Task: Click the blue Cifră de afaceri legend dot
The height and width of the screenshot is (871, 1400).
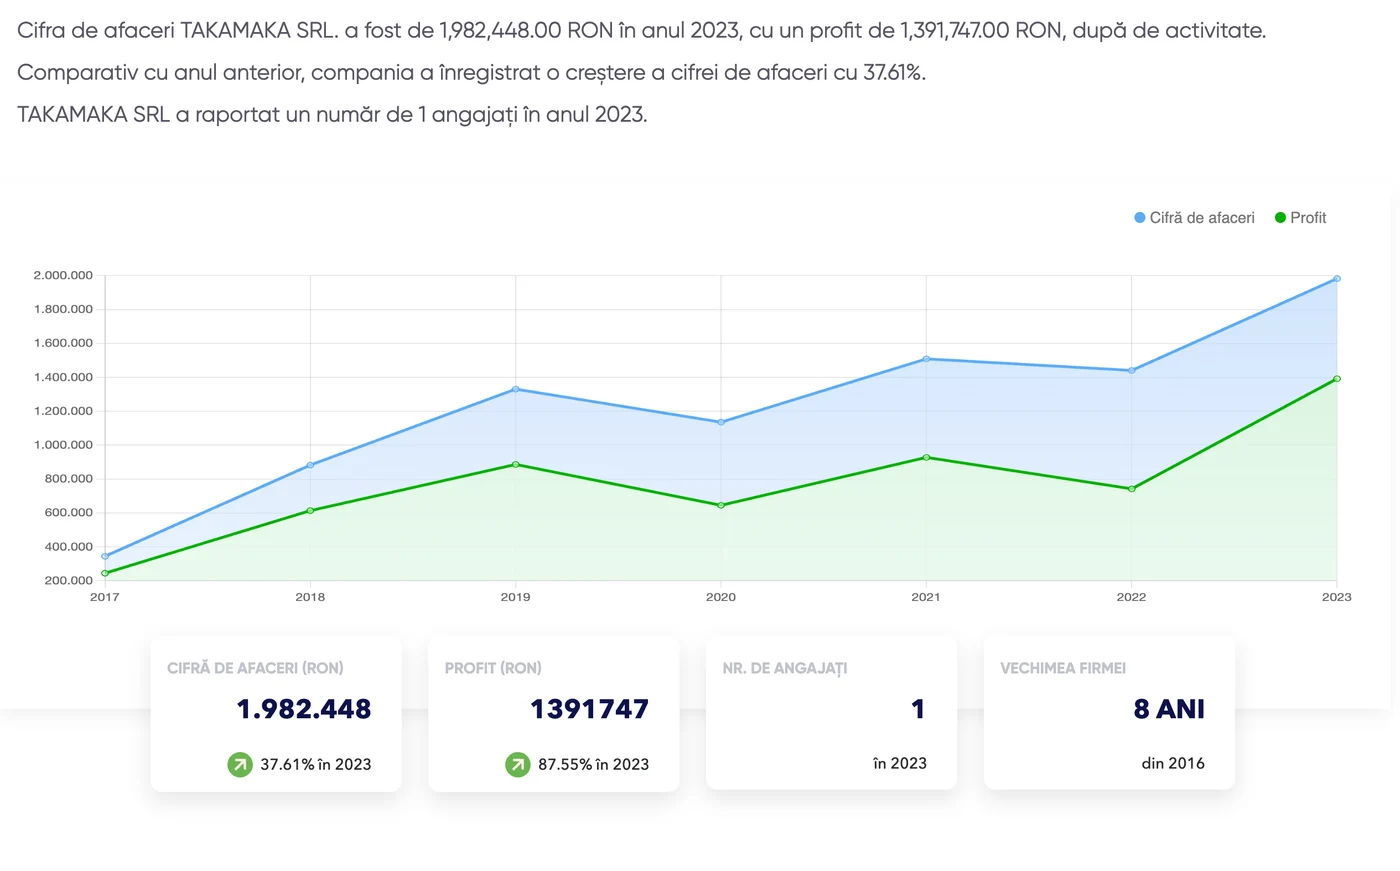Action: coord(1139,218)
